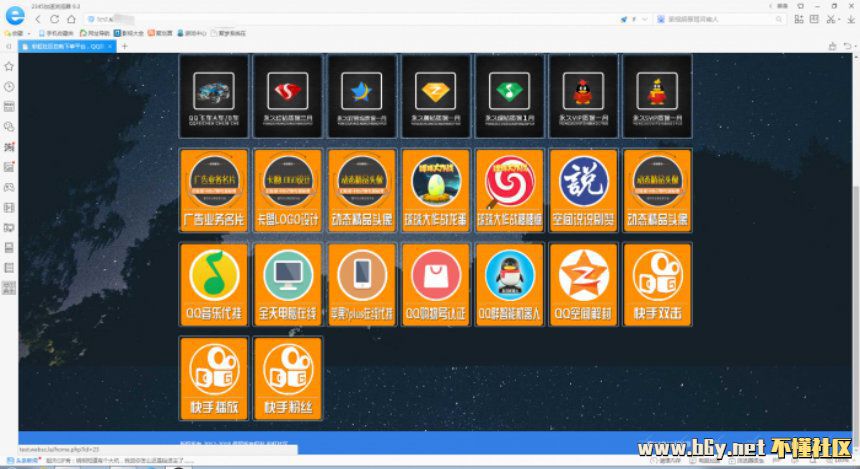Open the 卡盟LOGO设计 tile
This screenshot has width=860, height=469.
(288, 190)
